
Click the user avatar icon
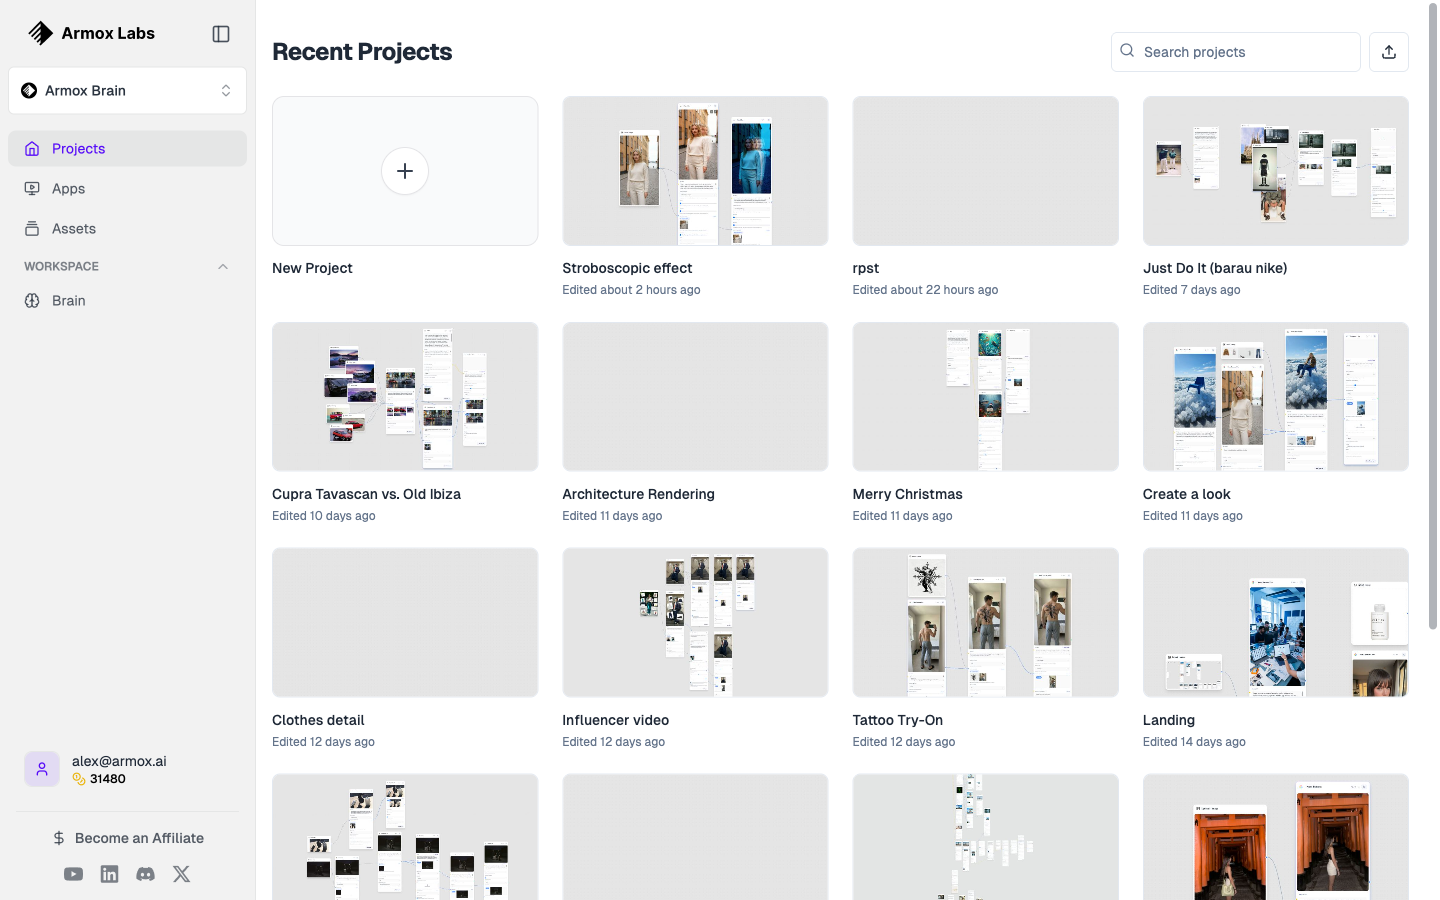tap(42, 769)
